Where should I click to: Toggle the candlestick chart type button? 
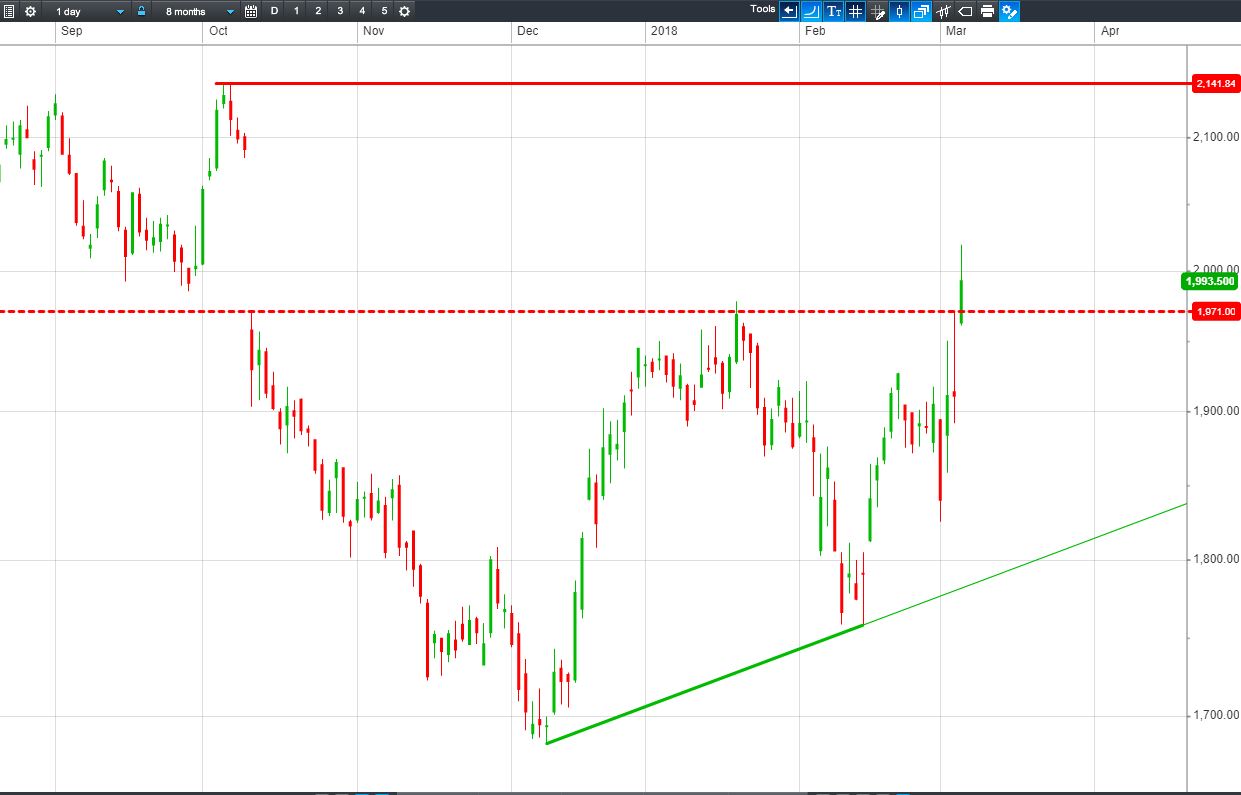899,11
